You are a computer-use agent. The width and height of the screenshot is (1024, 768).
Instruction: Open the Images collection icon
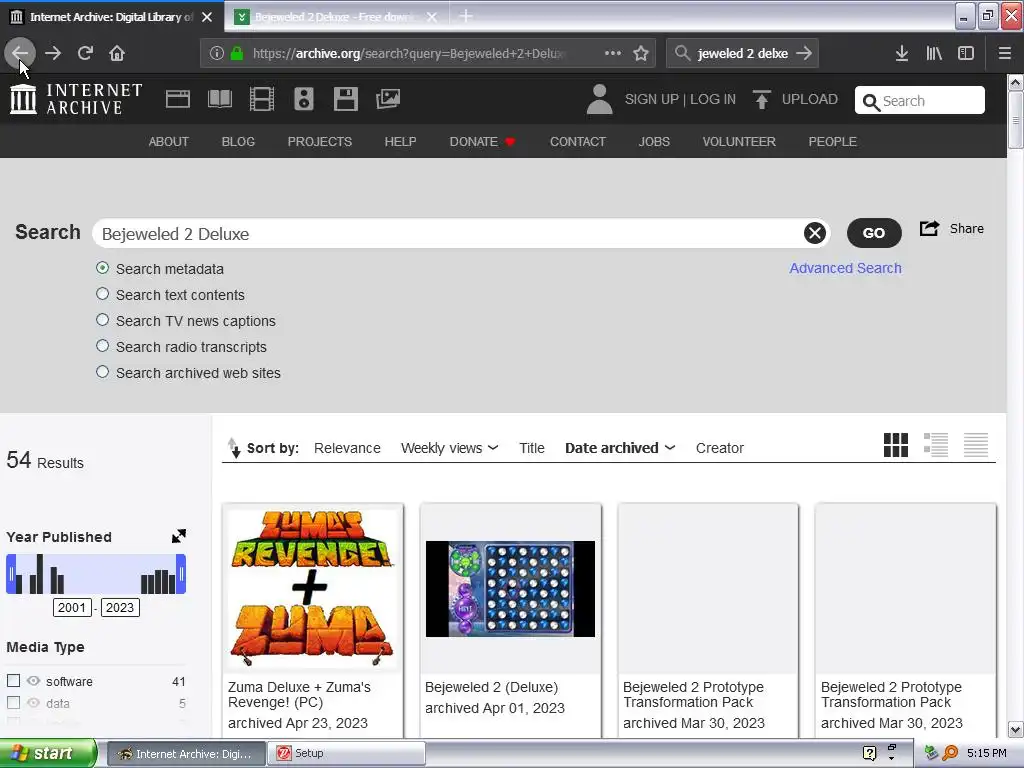click(x=388, y=99)
